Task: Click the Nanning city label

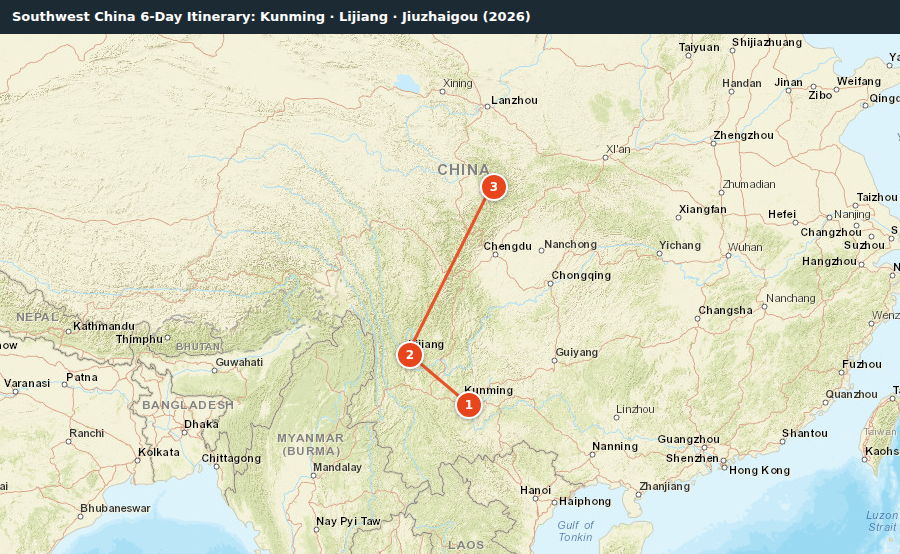Action: [615, 446]
